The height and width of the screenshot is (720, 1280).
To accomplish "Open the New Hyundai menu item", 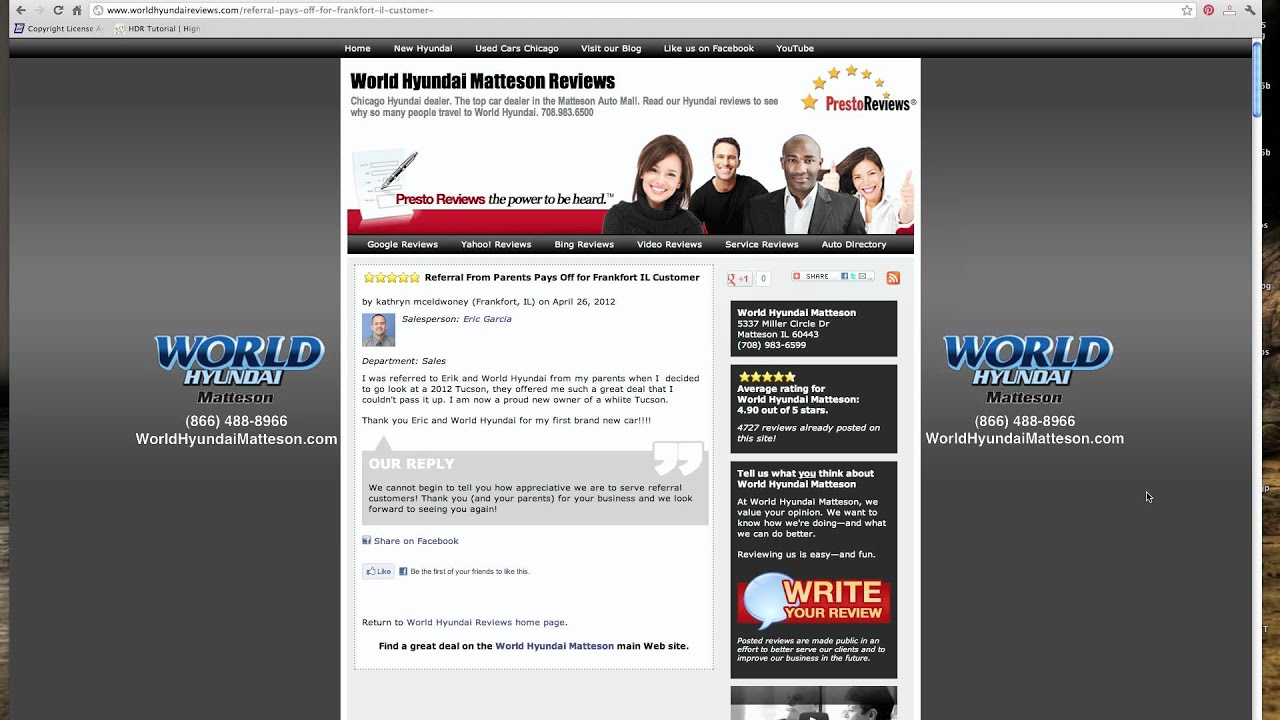I will 423,48.
